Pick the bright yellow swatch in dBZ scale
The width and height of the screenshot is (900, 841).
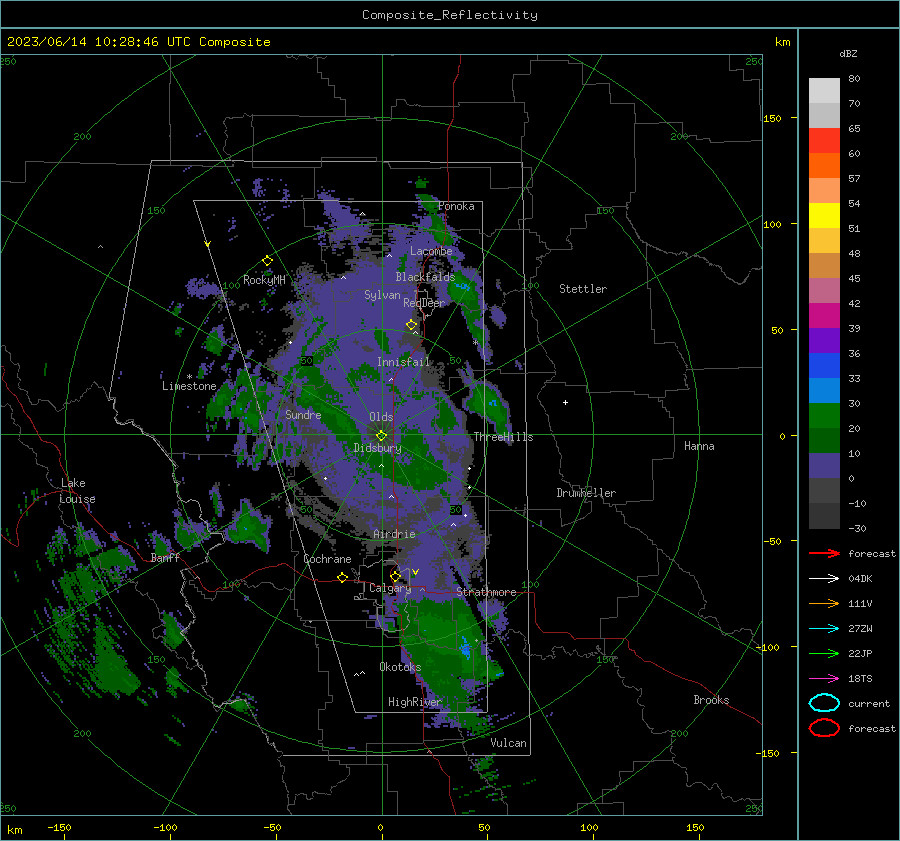coord(824,215)
